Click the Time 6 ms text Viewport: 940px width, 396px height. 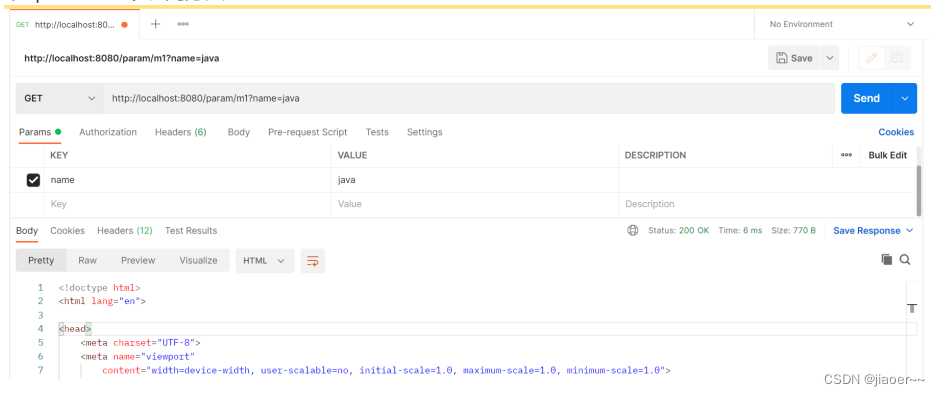click(x=740, y=231)
